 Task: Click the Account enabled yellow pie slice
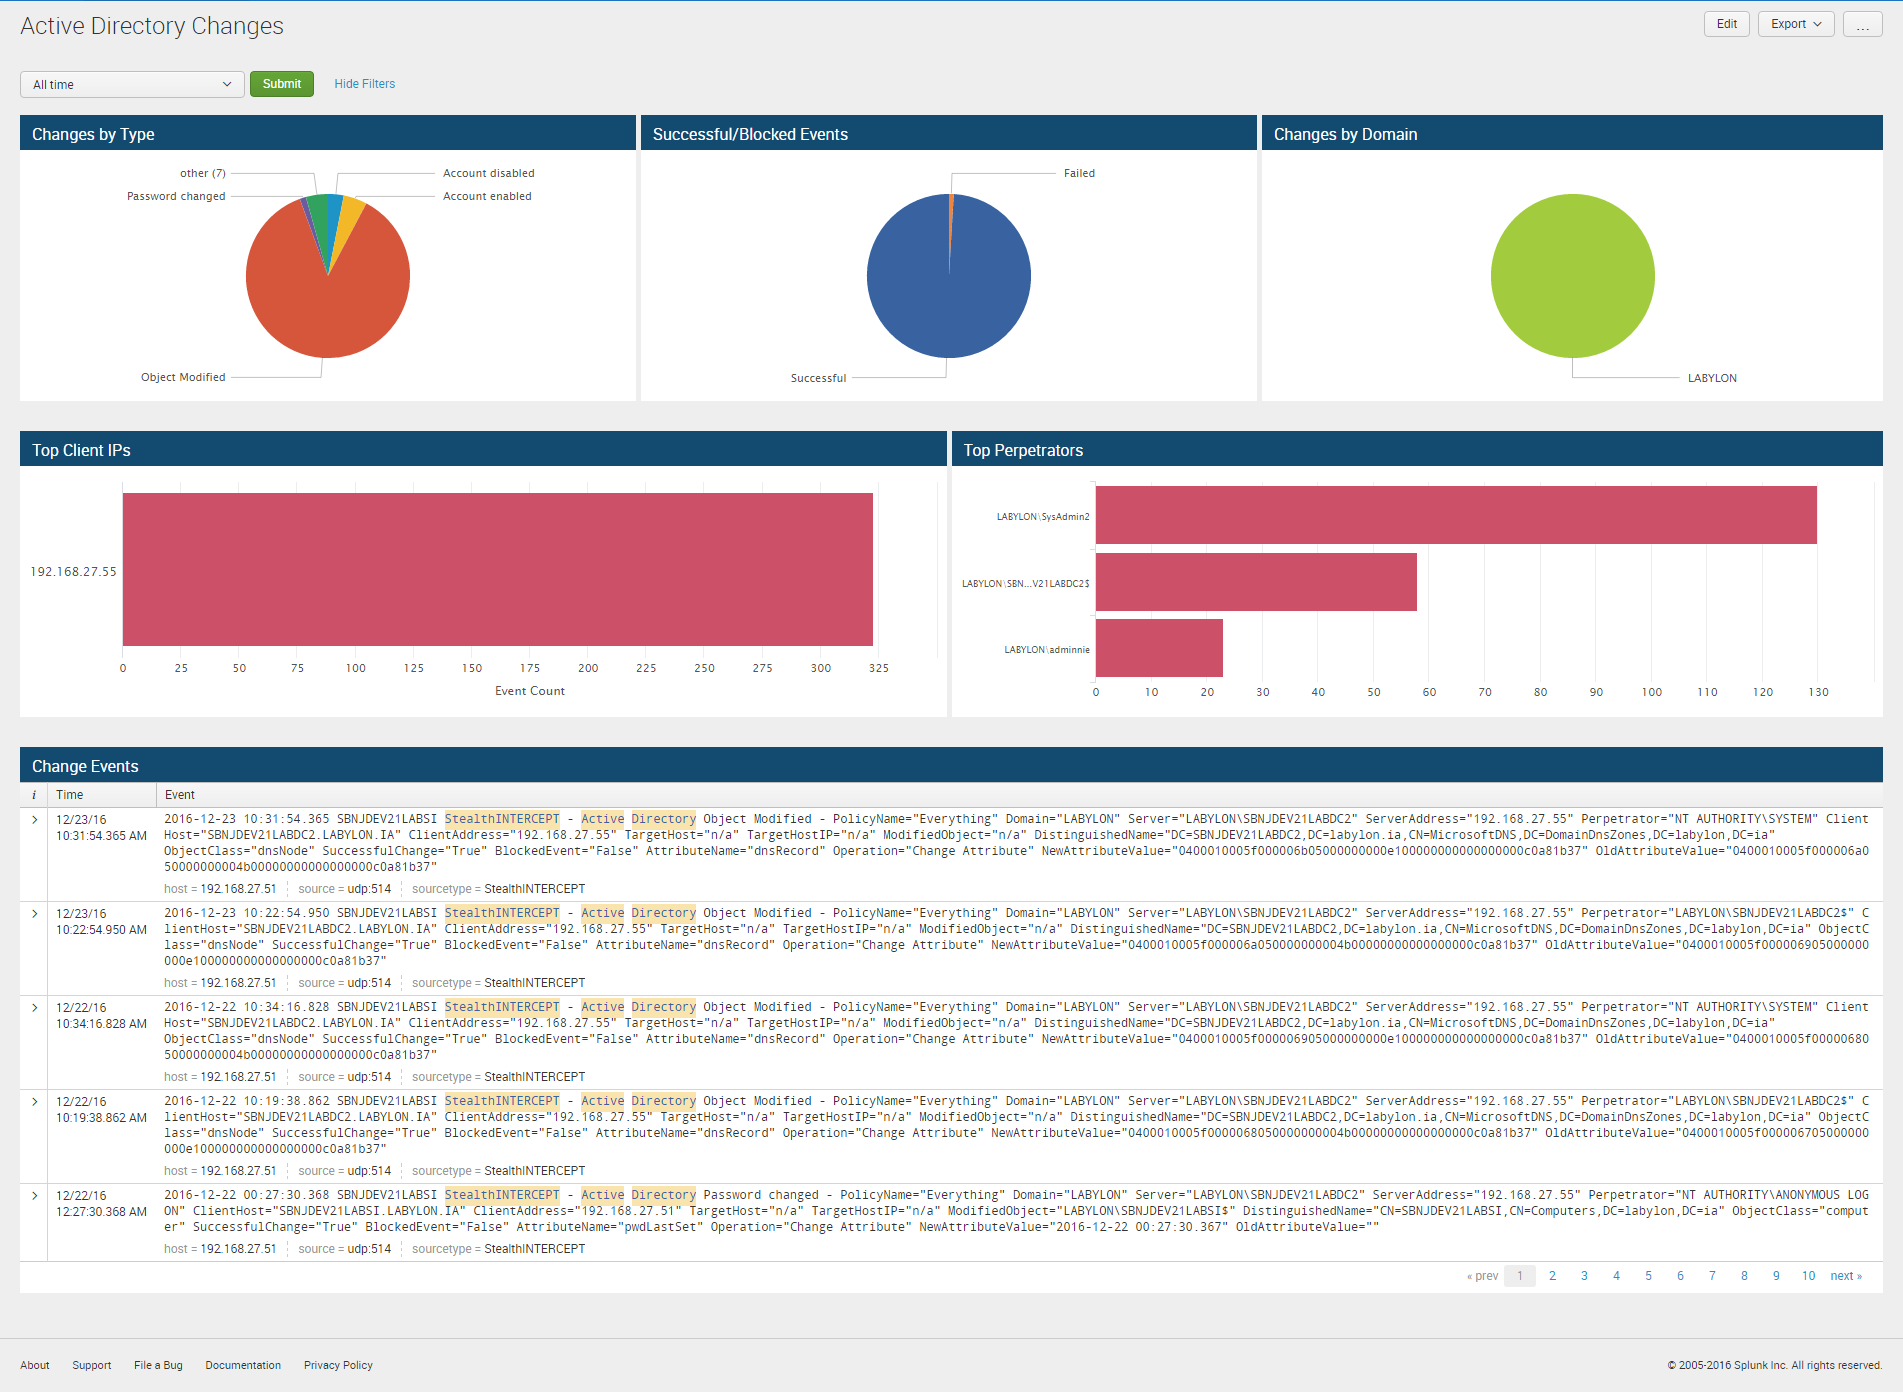(349, 221)
